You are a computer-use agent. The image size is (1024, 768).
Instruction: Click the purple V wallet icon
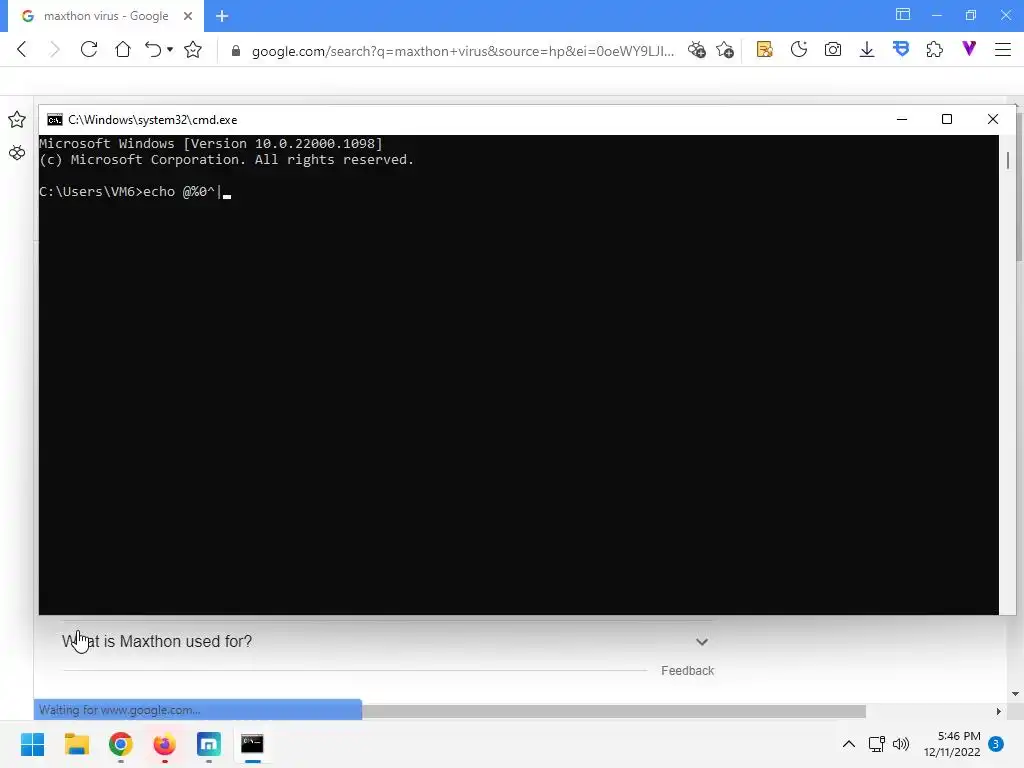pyautogui.click(x=969, y=48)
